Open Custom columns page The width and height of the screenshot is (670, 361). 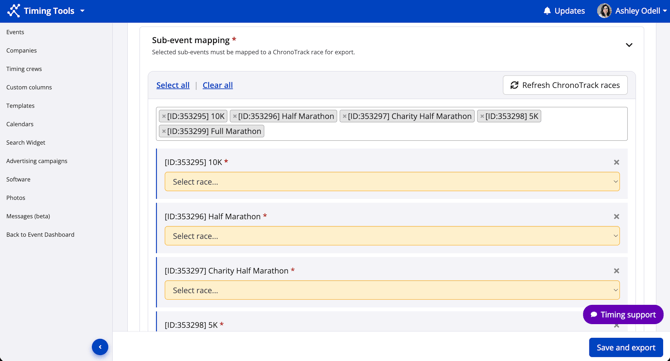pyautogui.click(x=29, y=87)
